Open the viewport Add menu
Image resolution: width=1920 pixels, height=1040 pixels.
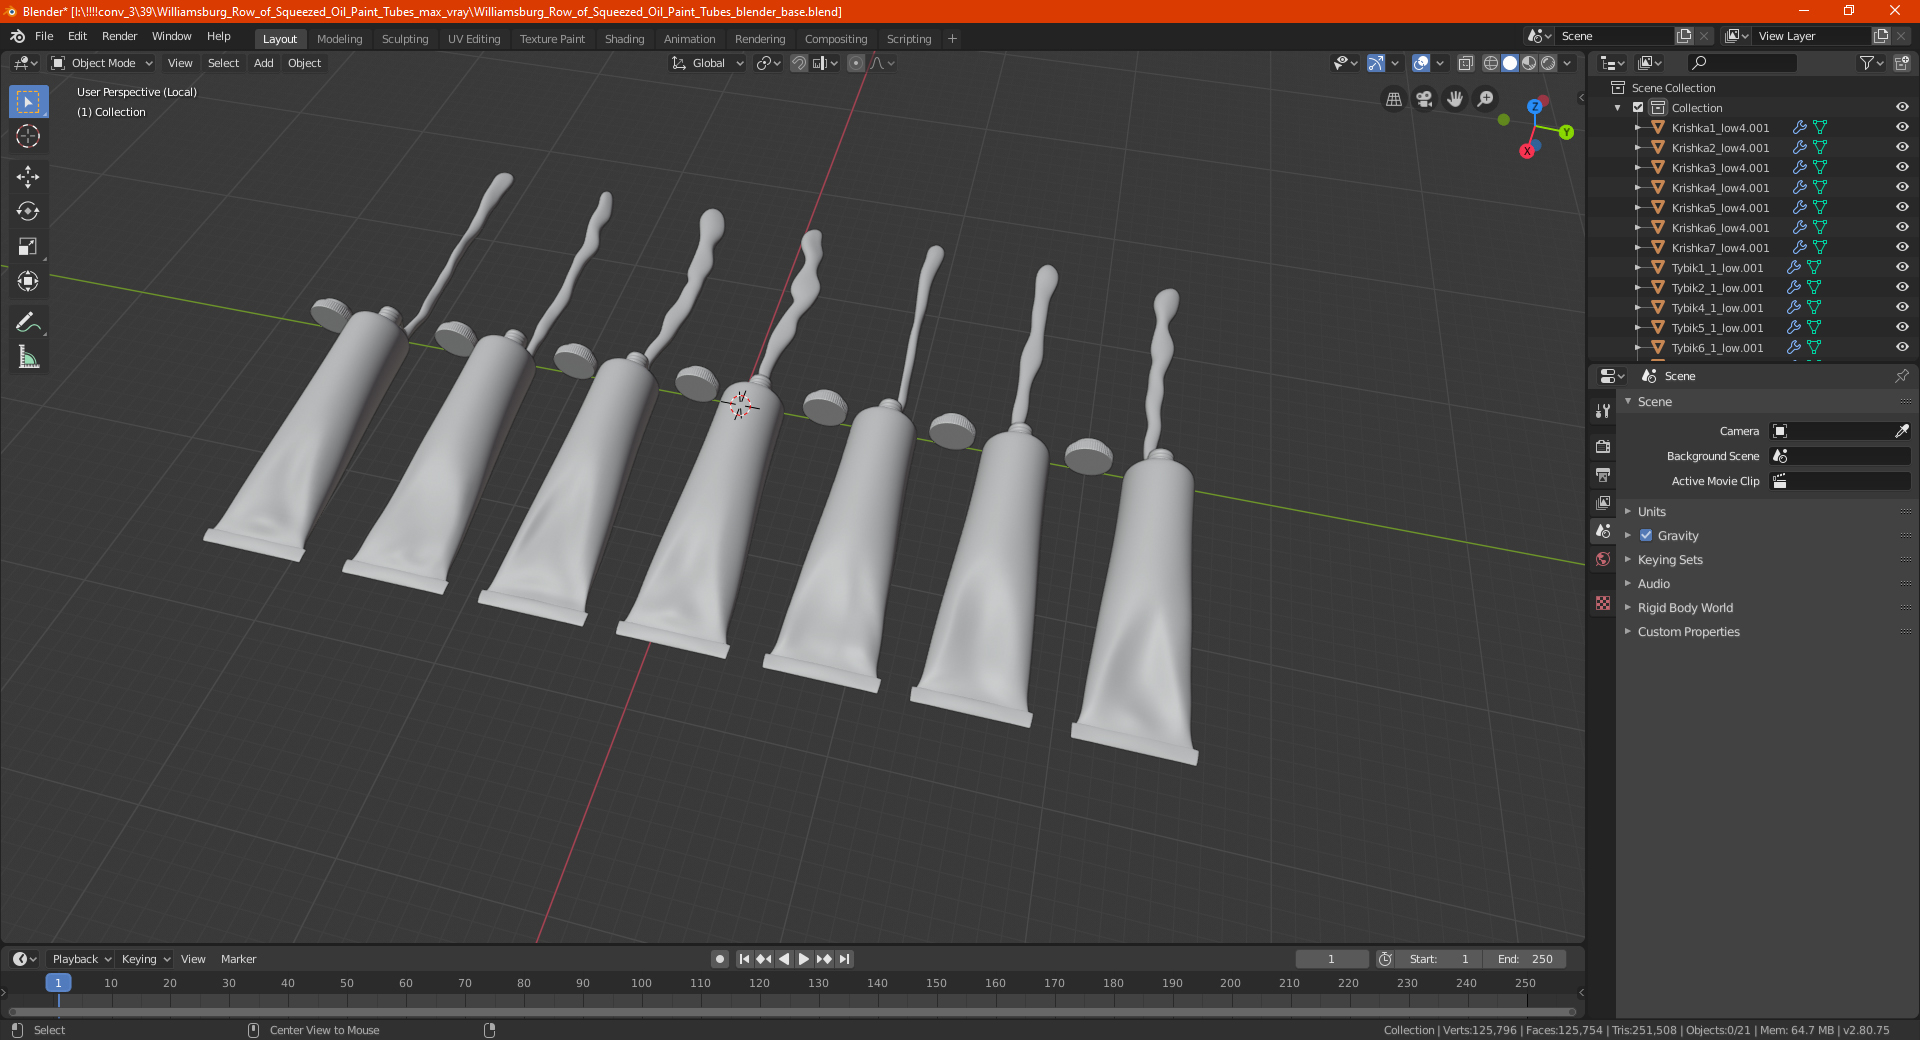(263, 63)
